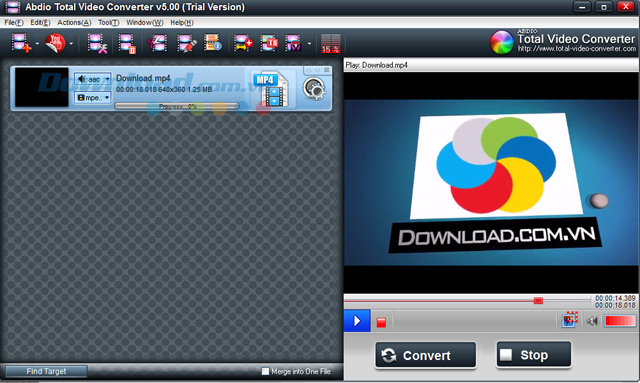This screenshot has height=383, width=640.
Task: Open the Tool menu
Action: point(109,22)
